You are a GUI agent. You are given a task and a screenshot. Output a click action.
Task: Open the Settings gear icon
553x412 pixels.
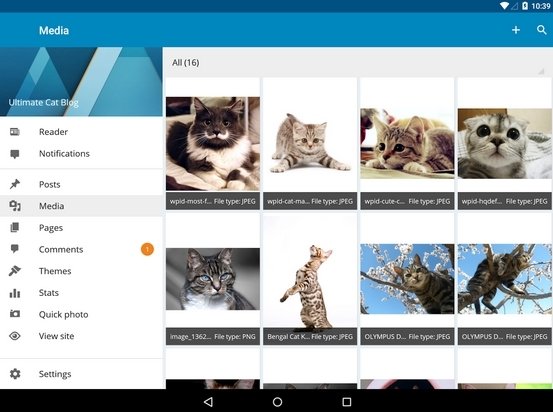[x=15, y=374]
